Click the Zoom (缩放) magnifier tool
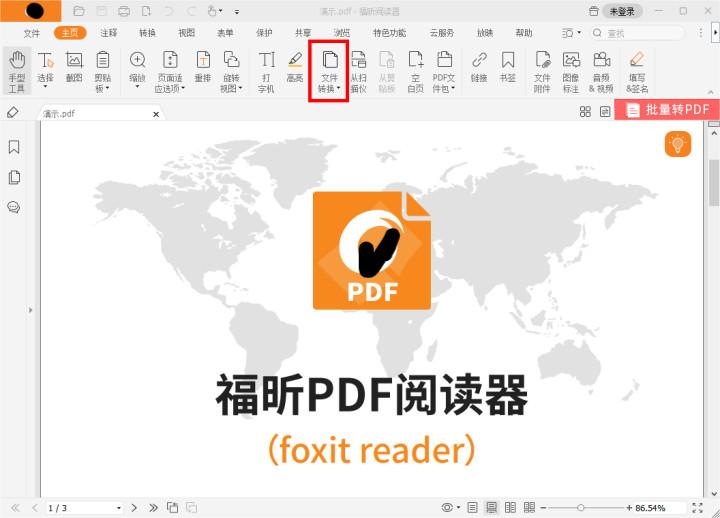 [x=137, y=68]
